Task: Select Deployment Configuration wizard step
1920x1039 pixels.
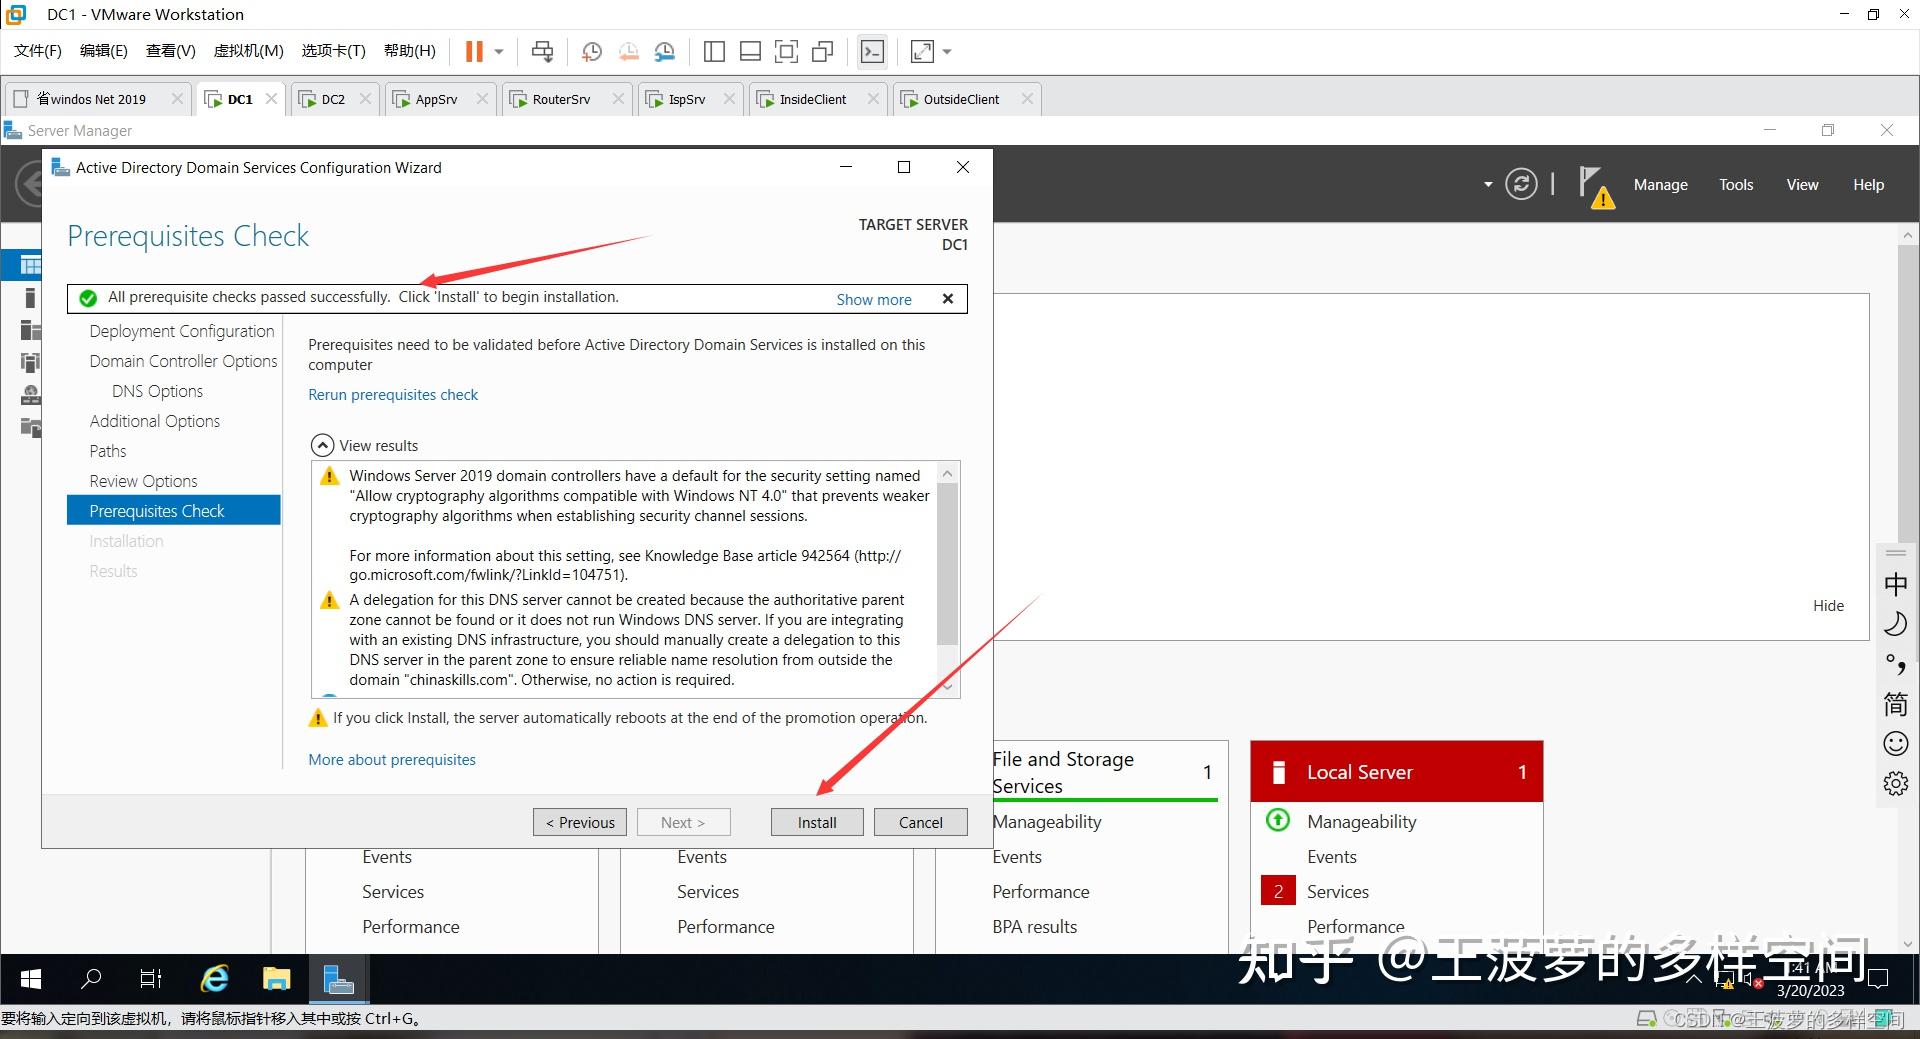Action: pos(181,331)
